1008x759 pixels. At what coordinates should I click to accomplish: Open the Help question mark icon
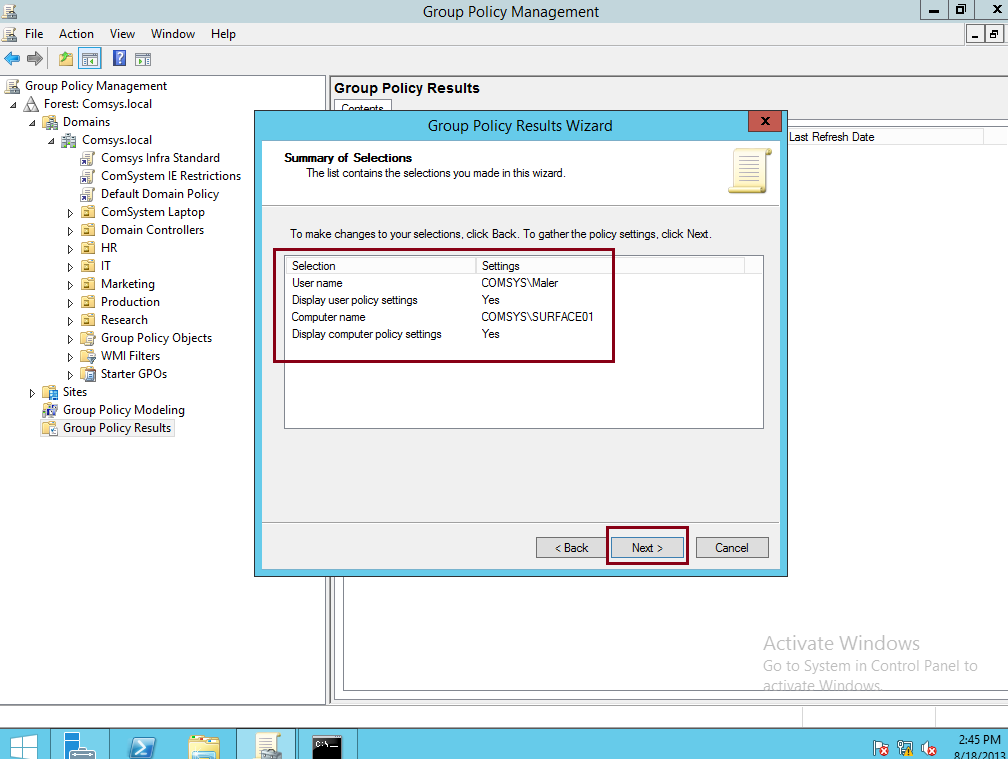(119, 58)
